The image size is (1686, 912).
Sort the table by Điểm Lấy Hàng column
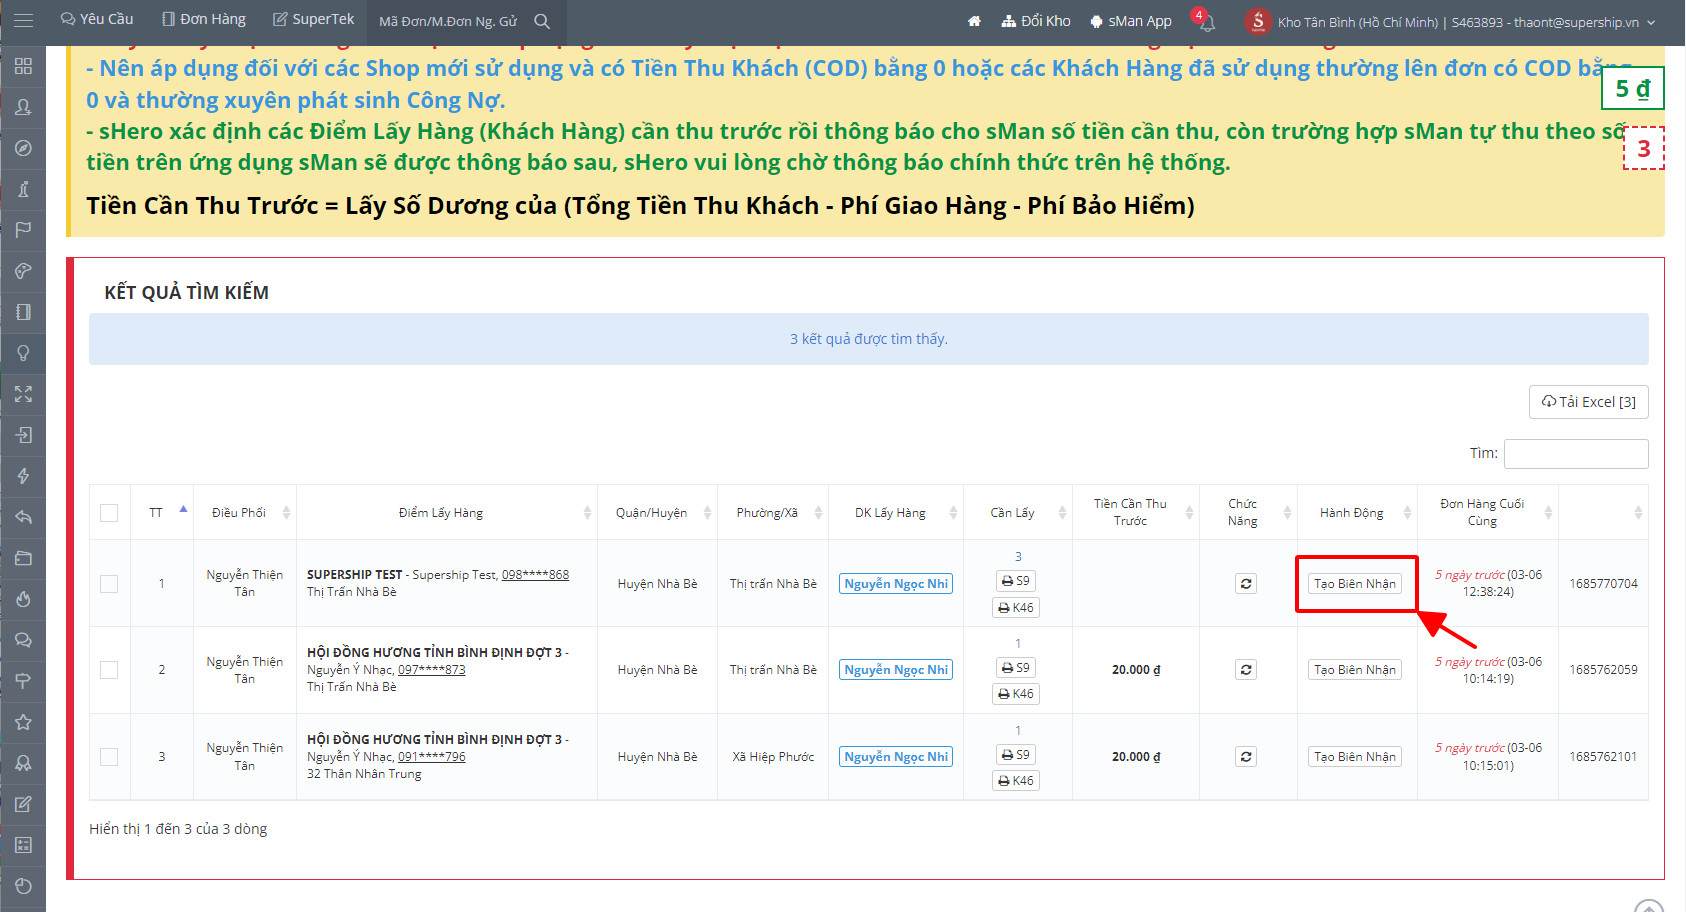point(447,513)
